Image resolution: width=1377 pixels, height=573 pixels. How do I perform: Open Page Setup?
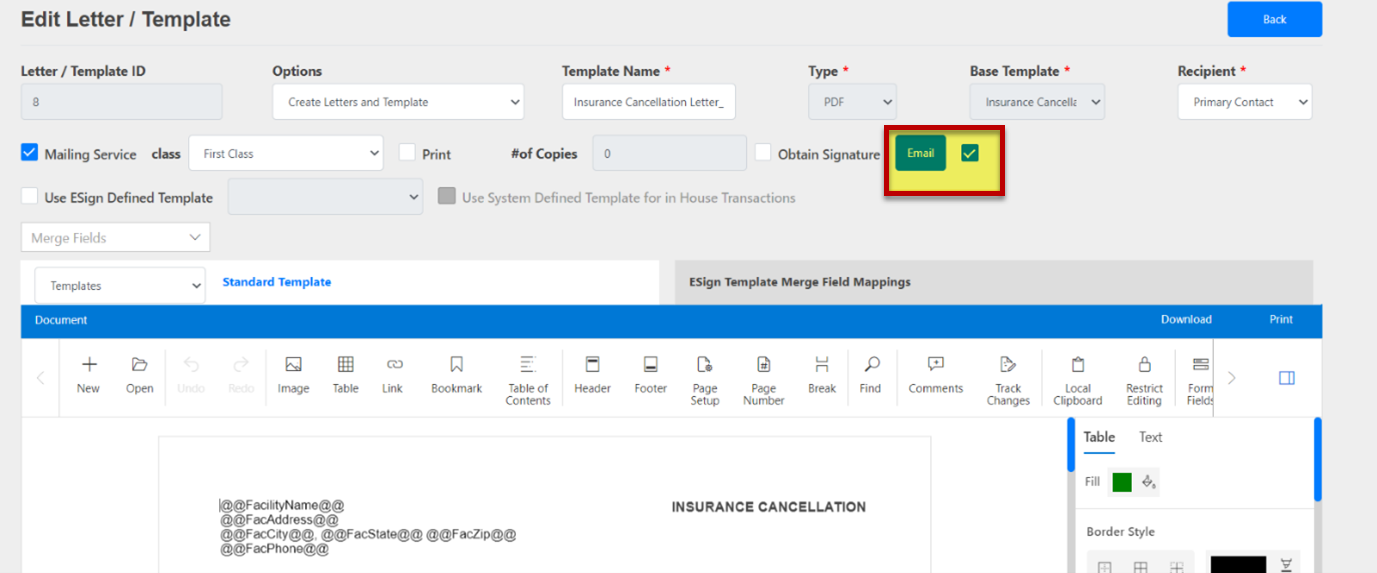705,380
